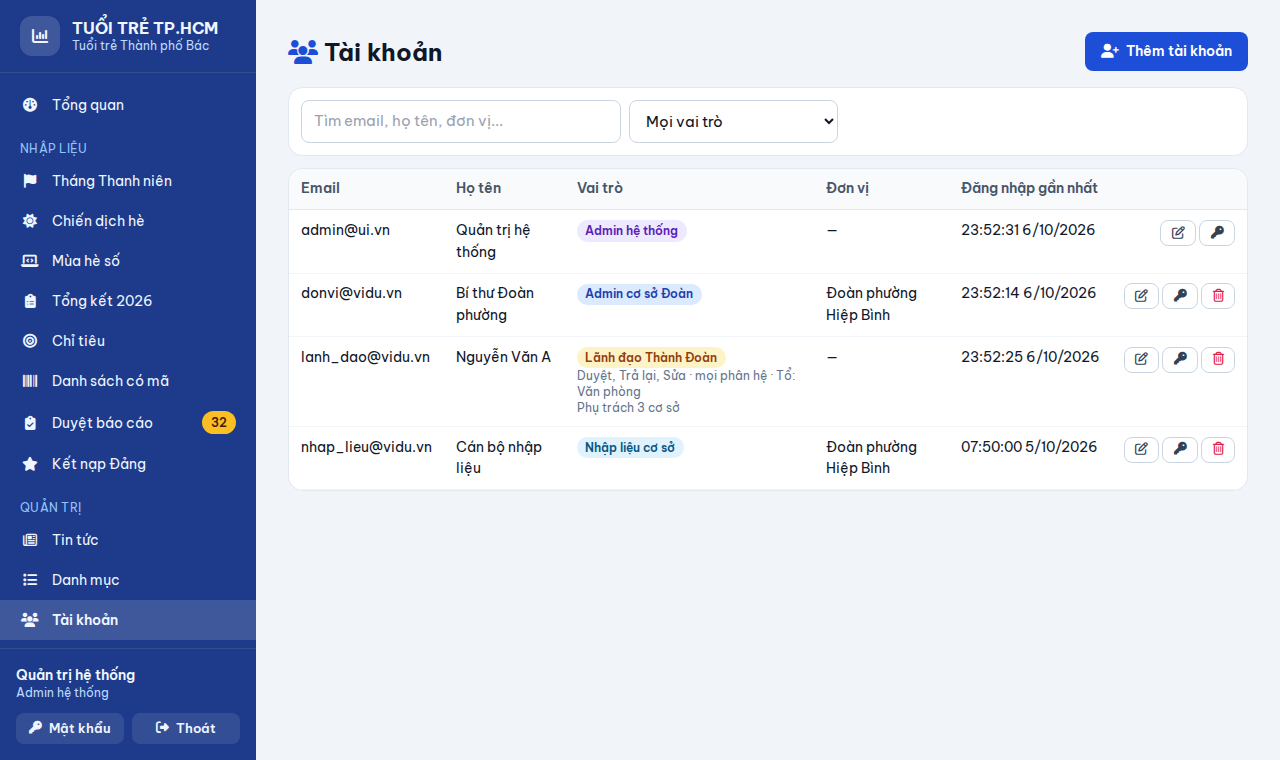Select Tài khoản in the sidebar
The image size is (1280, 760).
click(x=128, y=620)
